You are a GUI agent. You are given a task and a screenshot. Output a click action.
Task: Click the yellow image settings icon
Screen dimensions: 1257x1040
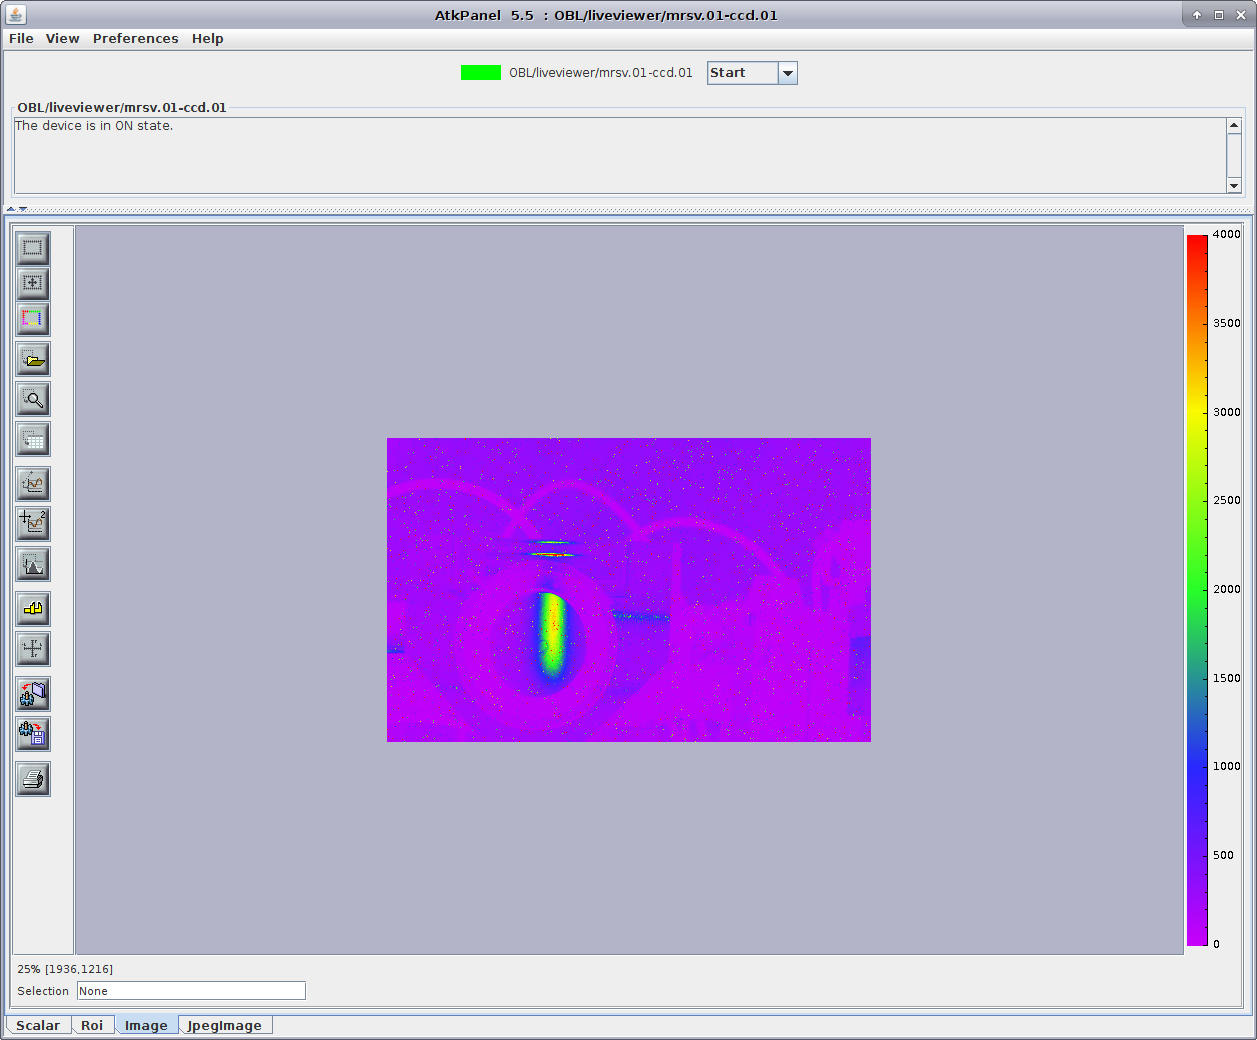point(33,609)
